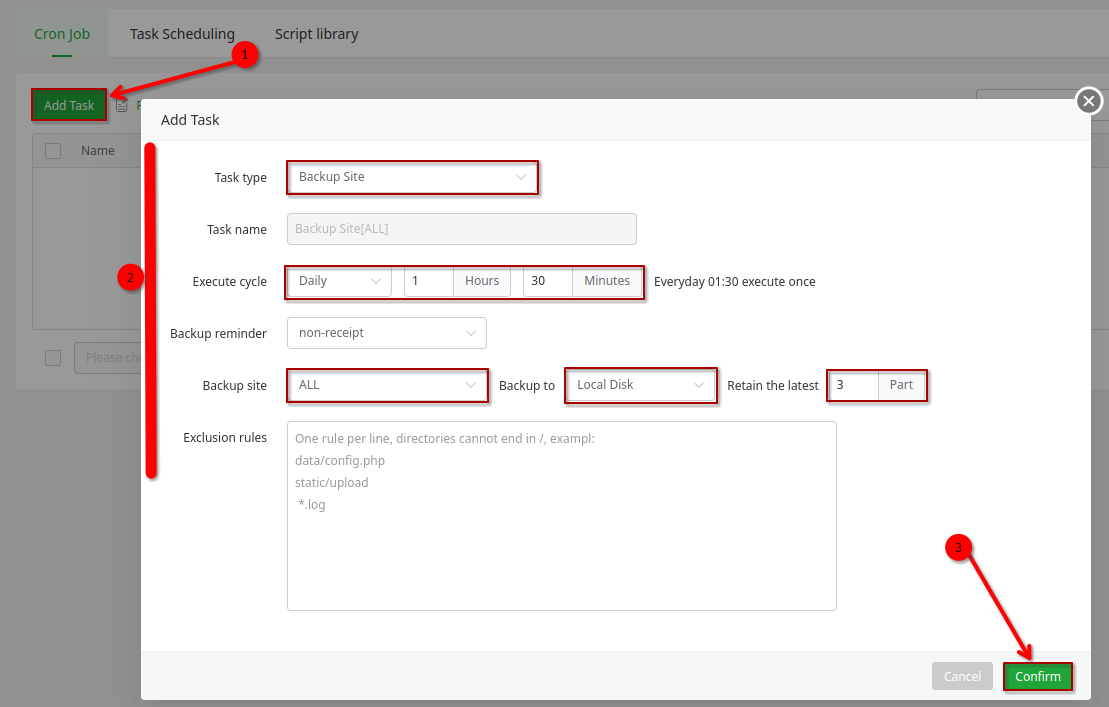This screenshot has width=1109, height=707.
Task: Click the Retain the latest number field
Action: 853,385
